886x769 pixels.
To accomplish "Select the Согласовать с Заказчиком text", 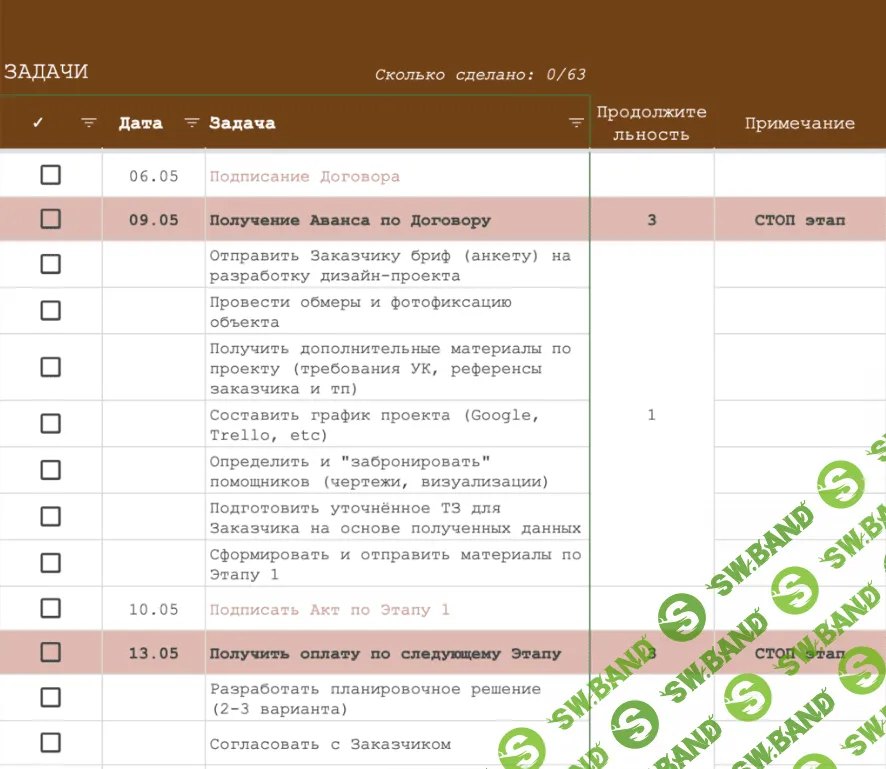I will coord(330,745).
